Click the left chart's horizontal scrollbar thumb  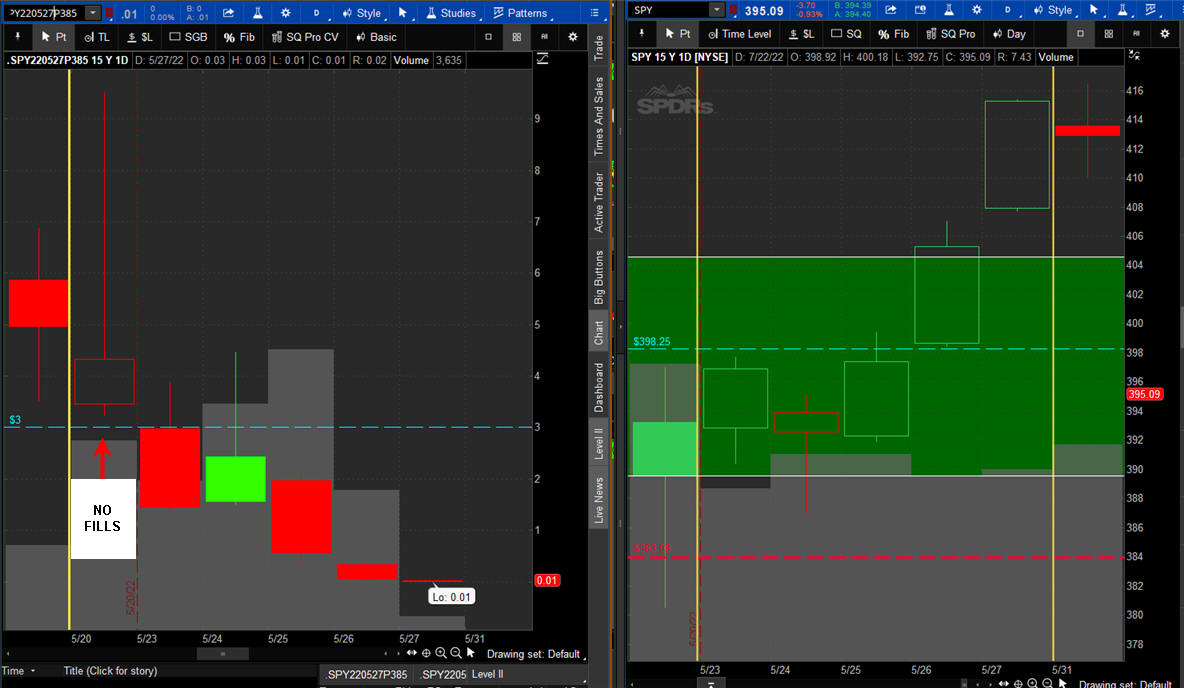pyautogui.click(x=222, y=654)
